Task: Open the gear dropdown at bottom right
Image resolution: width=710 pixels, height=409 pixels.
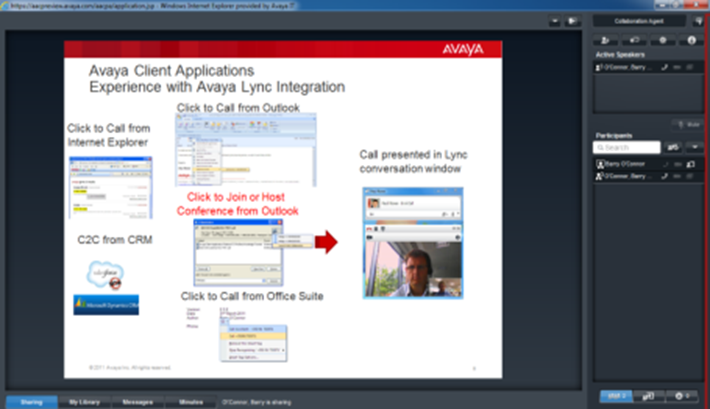Action: coord(682,396)
